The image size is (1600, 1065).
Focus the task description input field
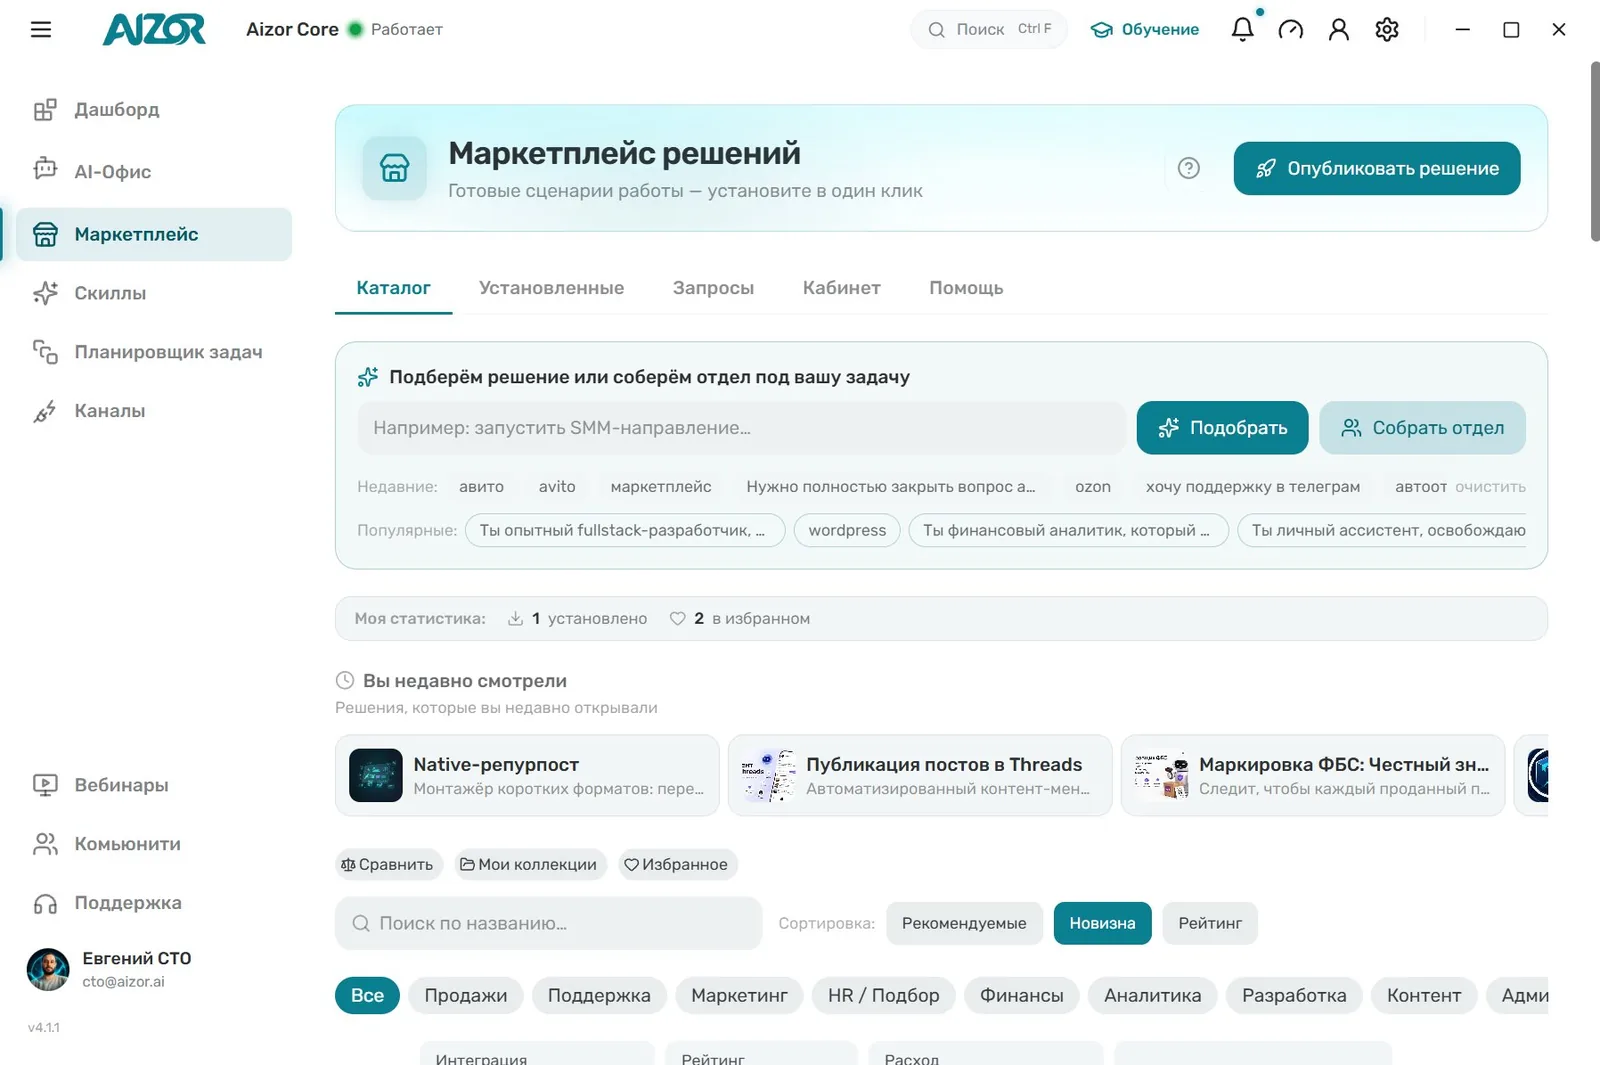(741, 428)
